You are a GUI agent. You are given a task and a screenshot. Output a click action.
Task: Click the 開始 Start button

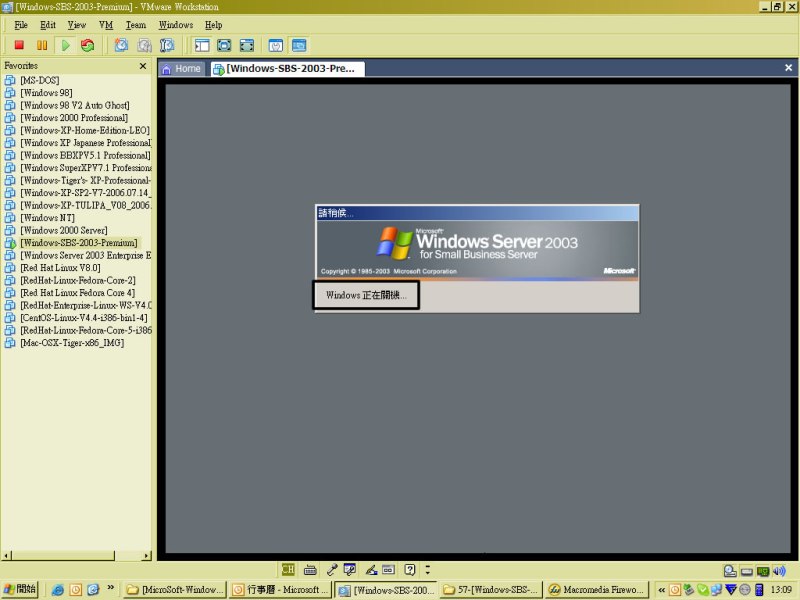coord(19,590)
